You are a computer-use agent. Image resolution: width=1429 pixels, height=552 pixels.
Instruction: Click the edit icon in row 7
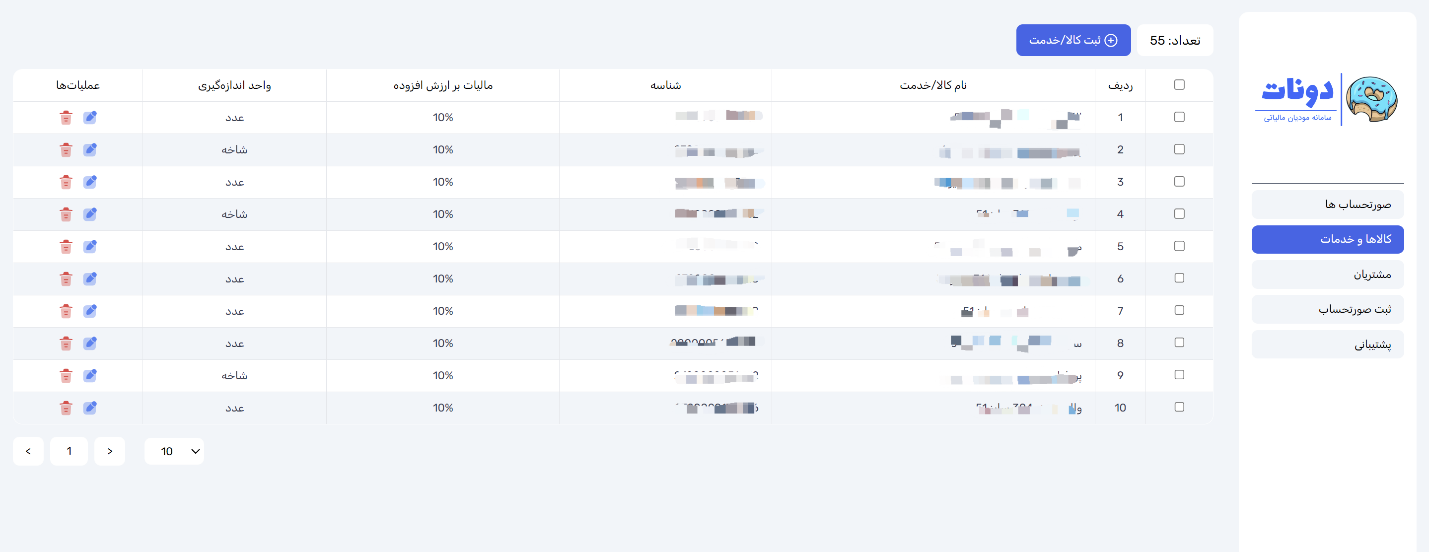pos(90,311)
